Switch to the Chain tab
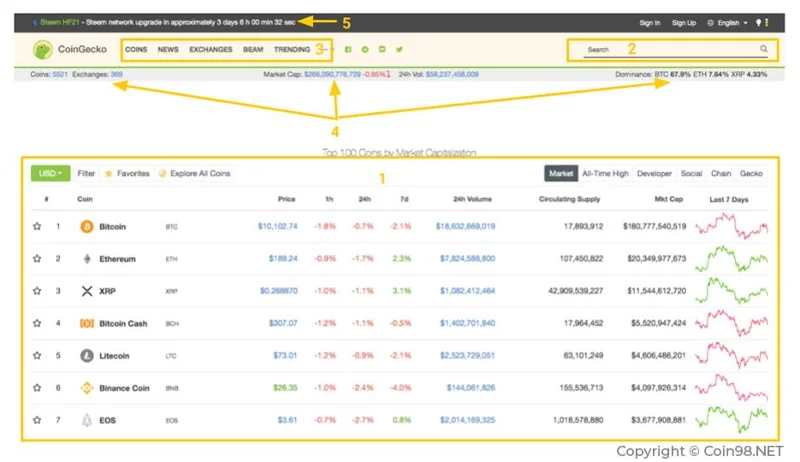 (721, 173)
